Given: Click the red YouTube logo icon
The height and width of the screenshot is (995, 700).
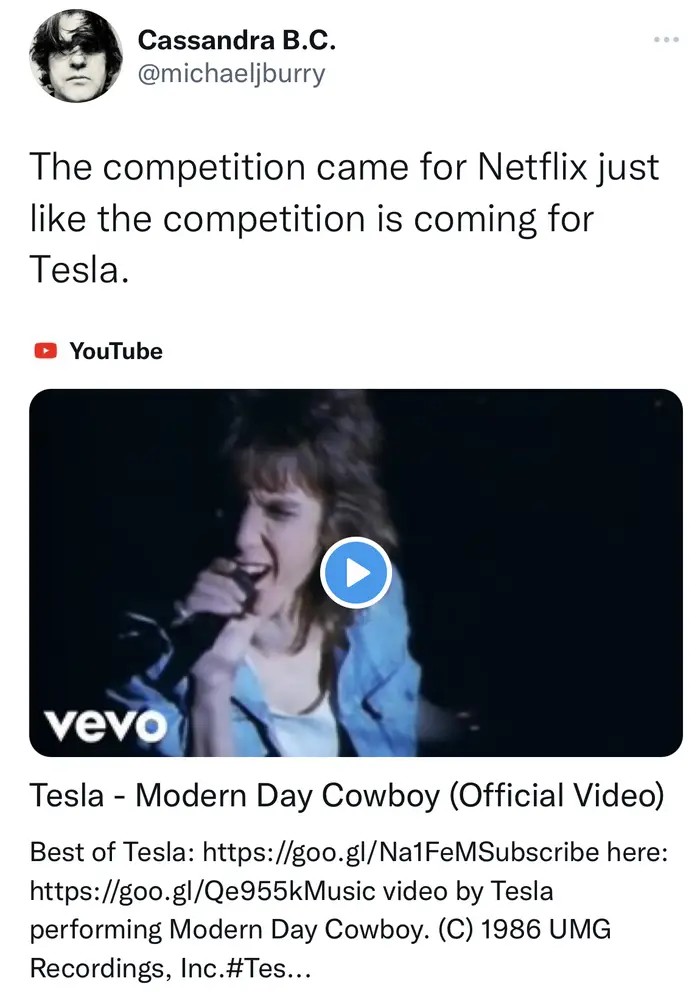Looking at the screenshot, I should coord(45,351).
